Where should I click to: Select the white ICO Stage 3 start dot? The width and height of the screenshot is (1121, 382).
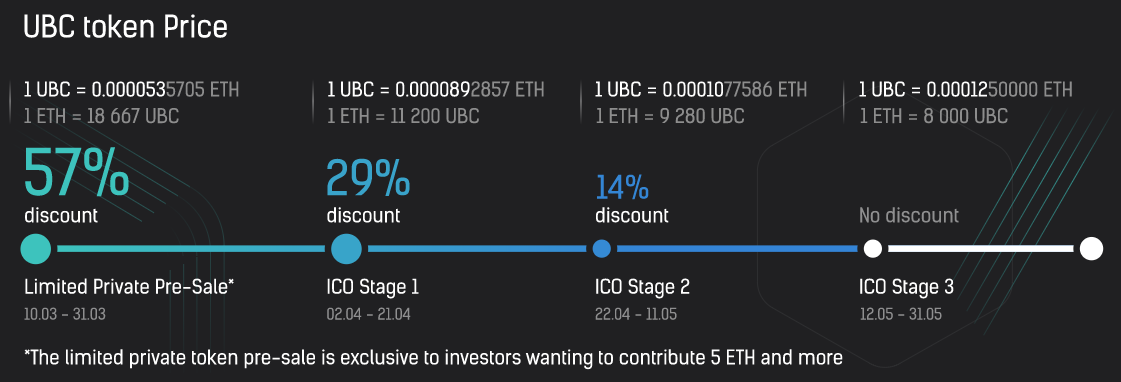coord(872,248)
